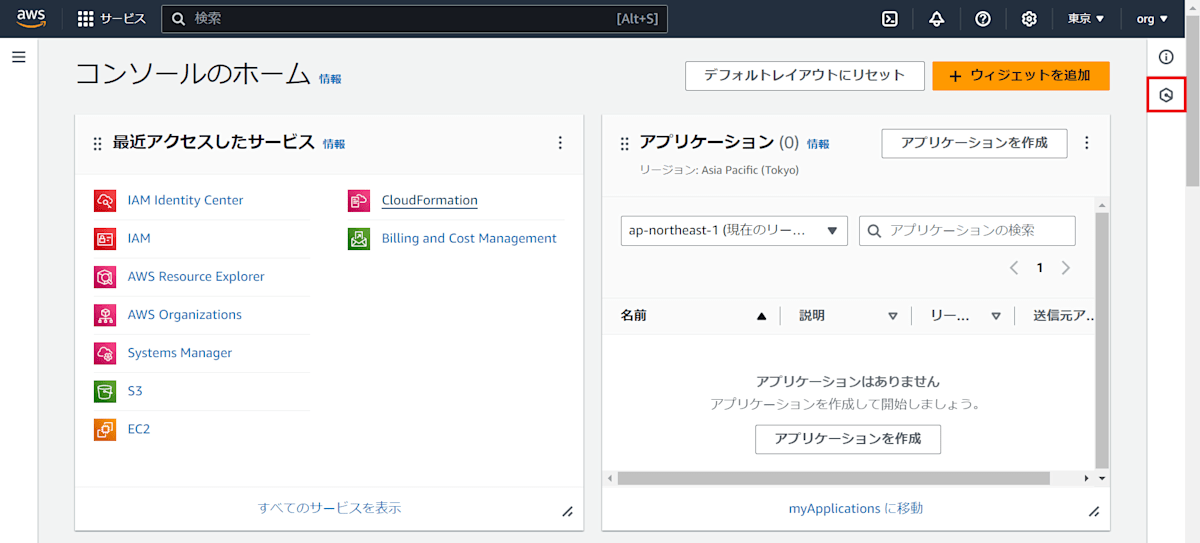1200x543 pixels.
Task: Grab recently visited widget drag handle
Action: pos(97,144)
